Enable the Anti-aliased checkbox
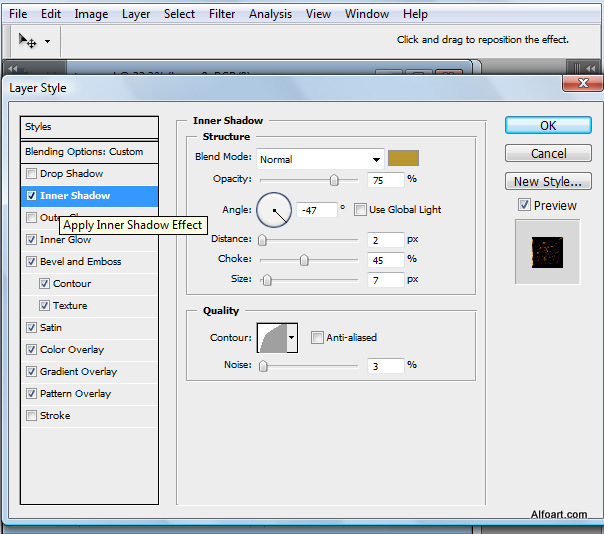The width and height of the screenshot is (604, 534). click(317, 338)
